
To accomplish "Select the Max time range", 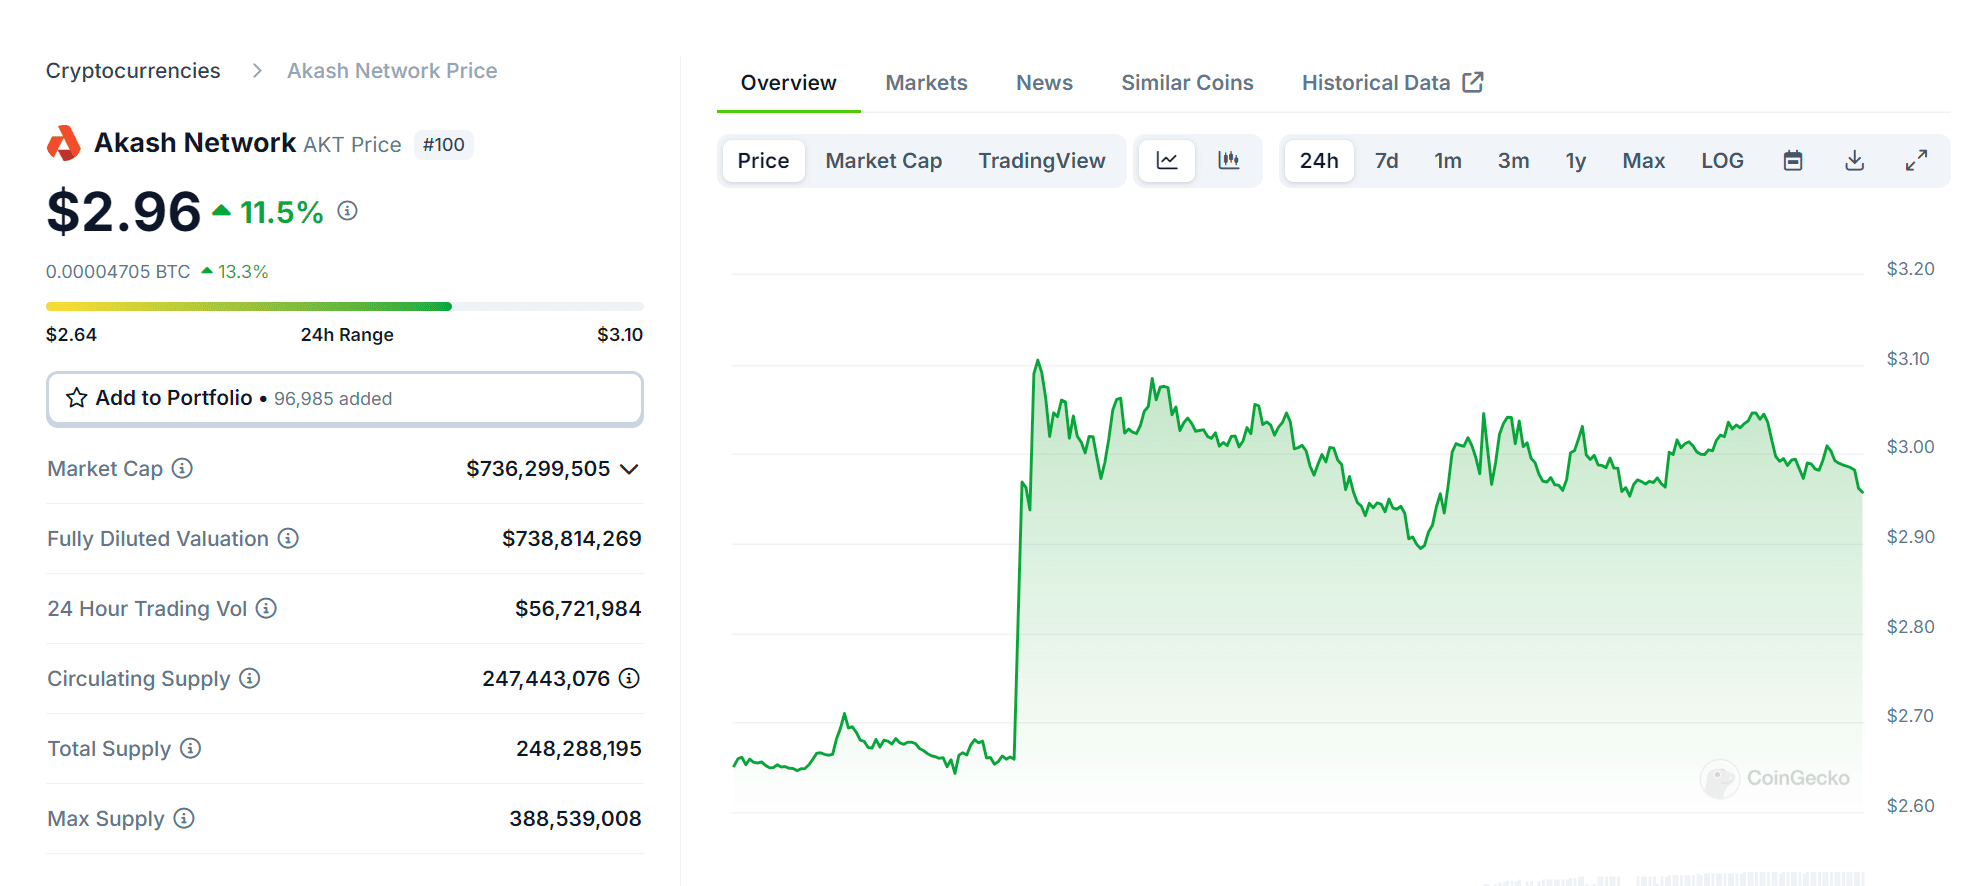I will (x=1644, y=161).
